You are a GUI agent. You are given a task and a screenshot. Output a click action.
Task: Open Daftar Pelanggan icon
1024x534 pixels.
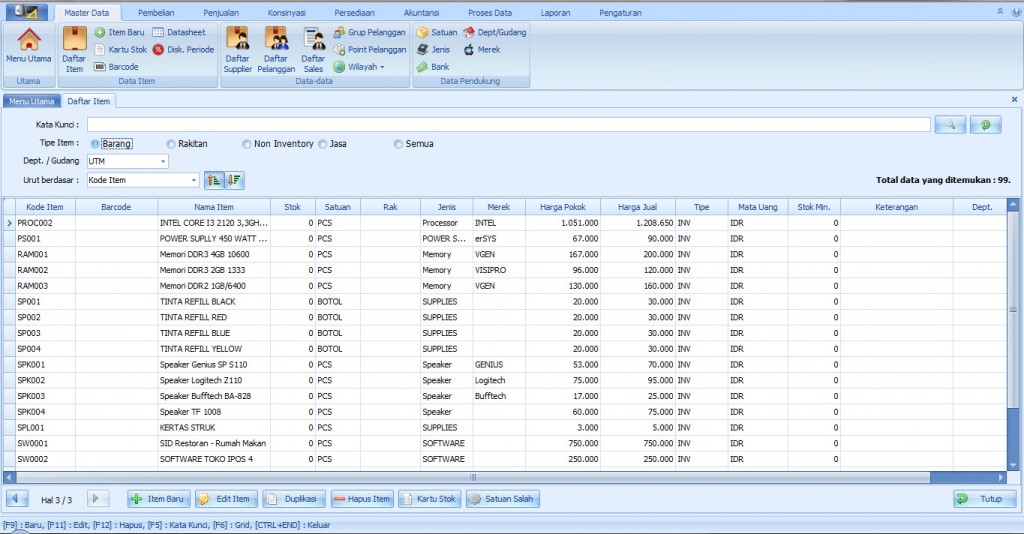[x=276, y=50]
